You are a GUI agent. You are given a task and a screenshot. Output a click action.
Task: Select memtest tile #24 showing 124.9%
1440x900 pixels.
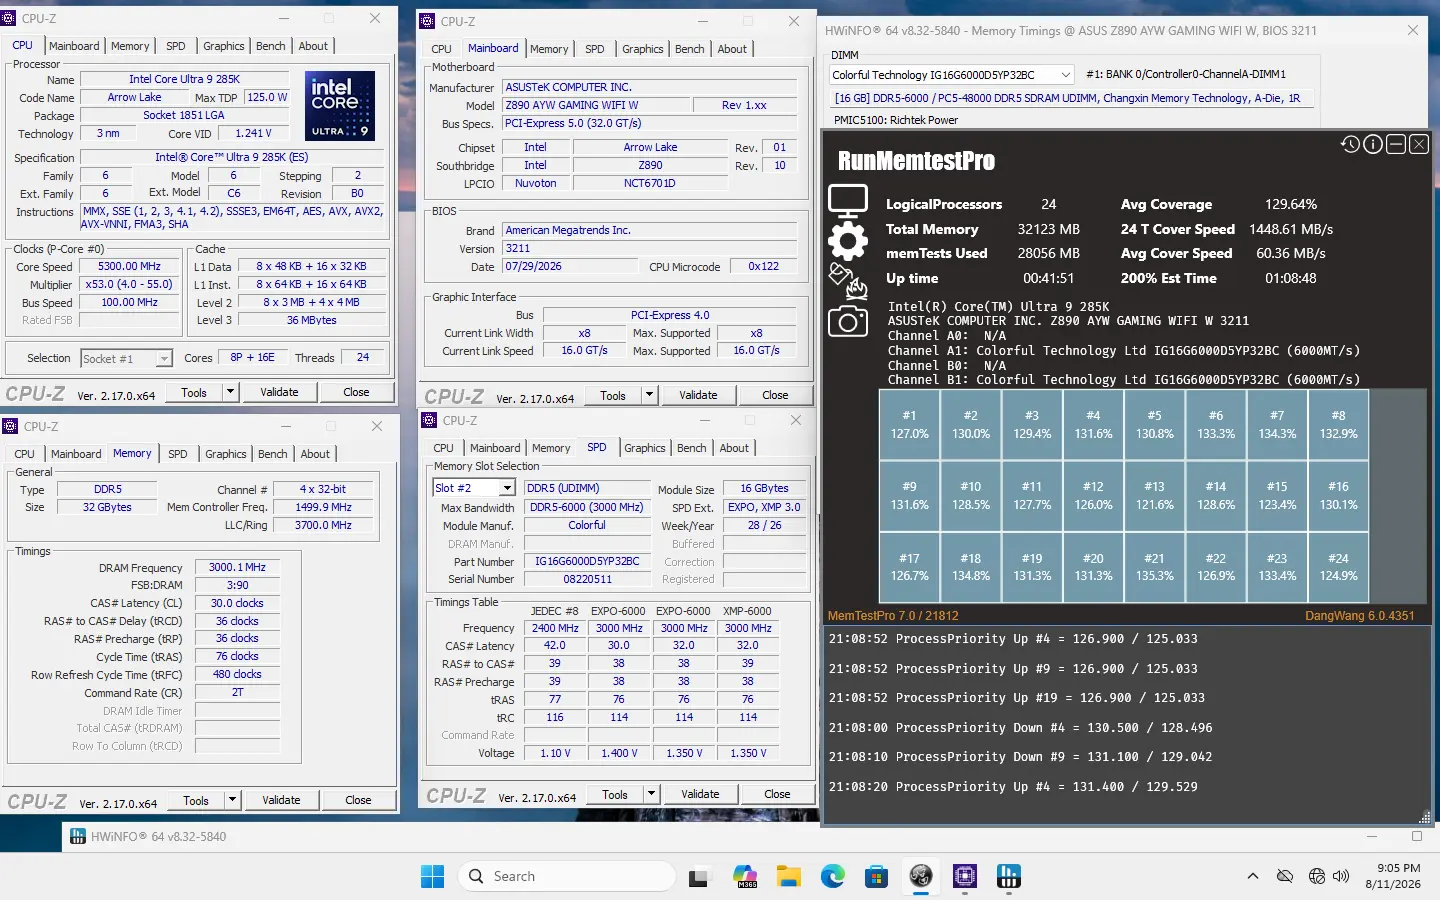[1338, 567]
